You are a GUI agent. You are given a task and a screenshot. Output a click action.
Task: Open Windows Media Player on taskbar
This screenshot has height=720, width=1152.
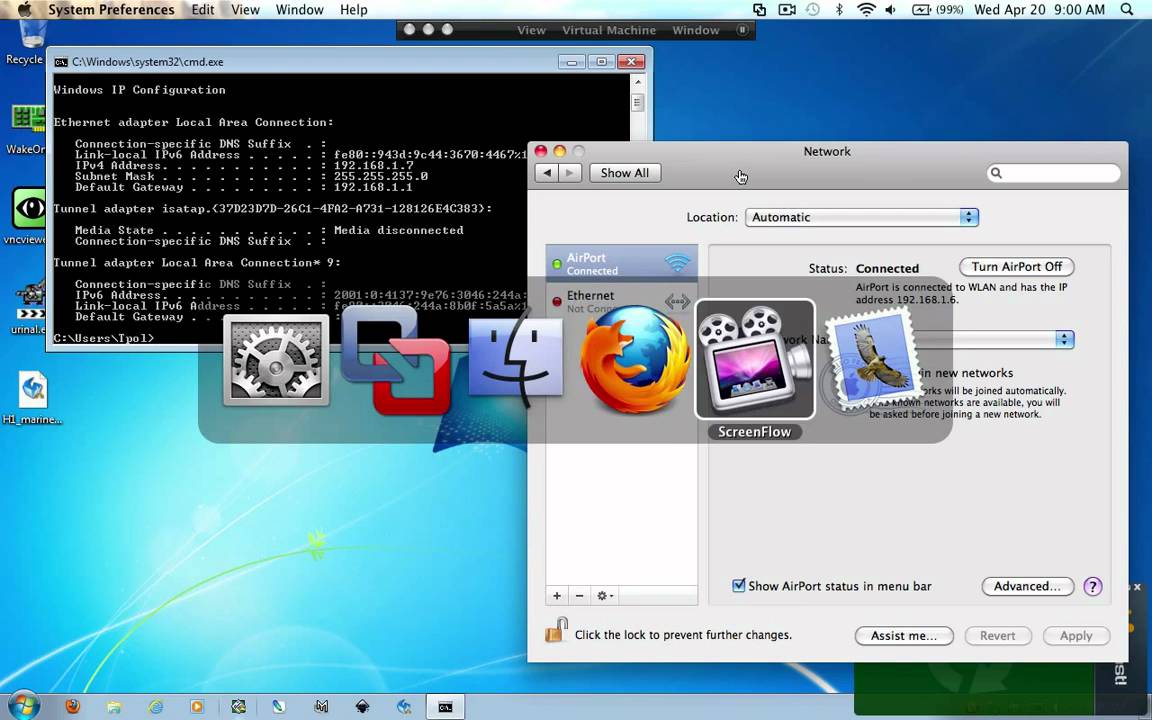coord(197,707)
